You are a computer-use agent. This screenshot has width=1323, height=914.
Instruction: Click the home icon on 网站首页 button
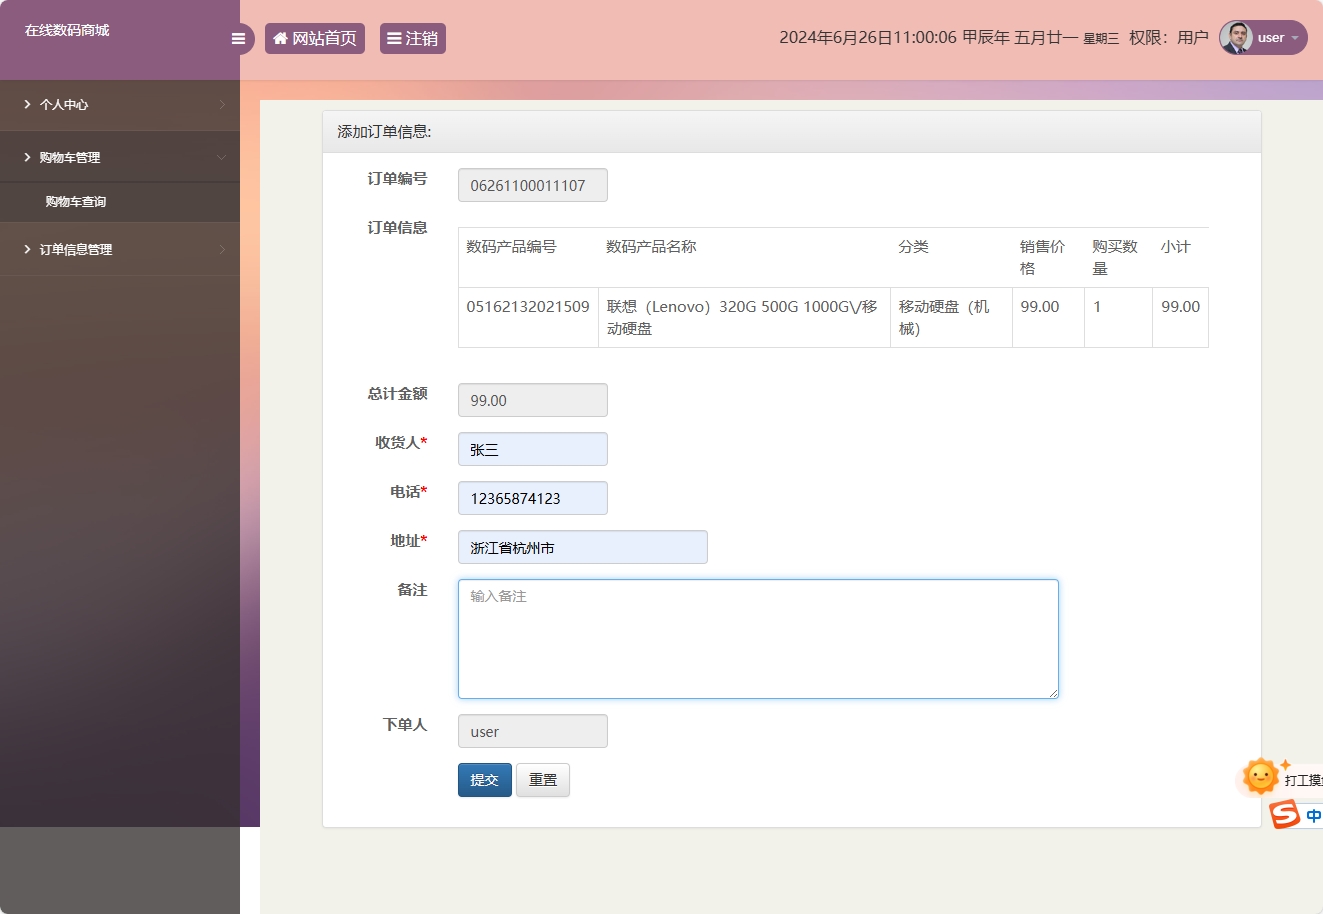pos(280,38)
